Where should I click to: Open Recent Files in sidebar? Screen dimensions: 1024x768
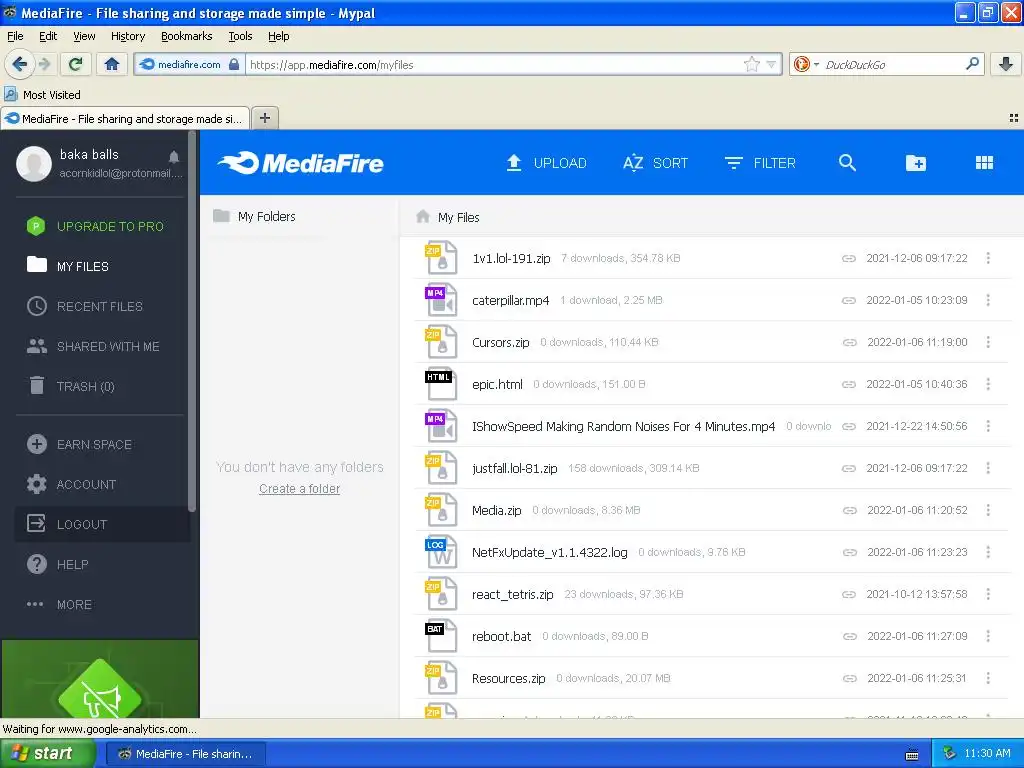[85, 306]
